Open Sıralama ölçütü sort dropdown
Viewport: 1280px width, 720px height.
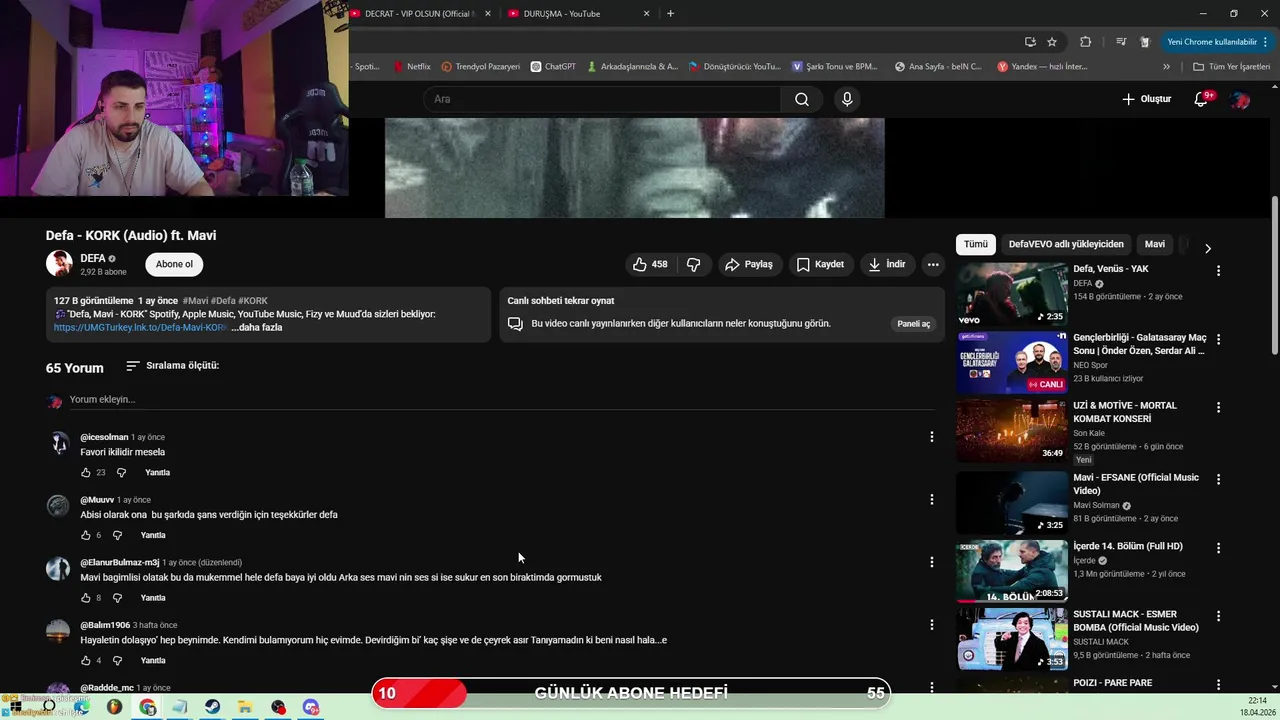172,366
